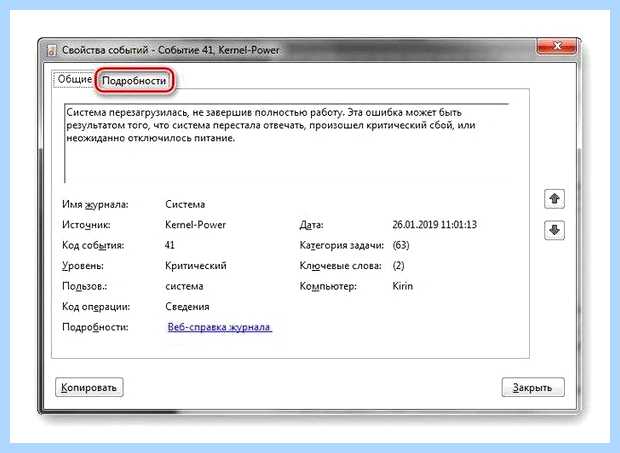This screenshot has width=620, height=453.
Task: Click the Дата label
Action: [311, 225]
